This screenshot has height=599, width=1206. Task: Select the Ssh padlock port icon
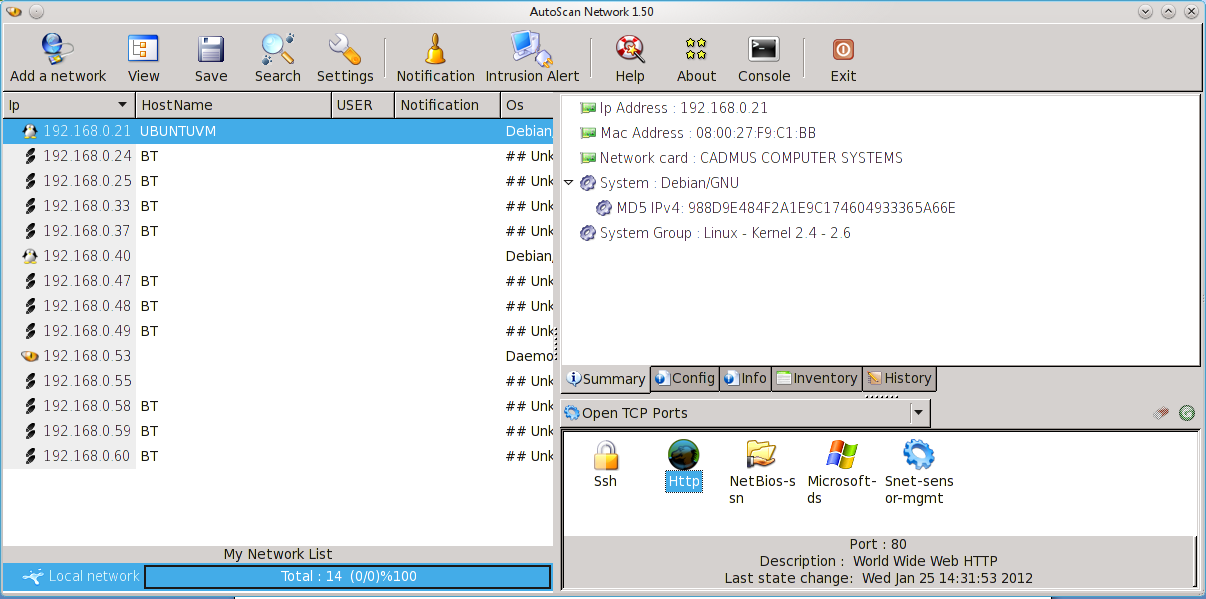[606, 455]
